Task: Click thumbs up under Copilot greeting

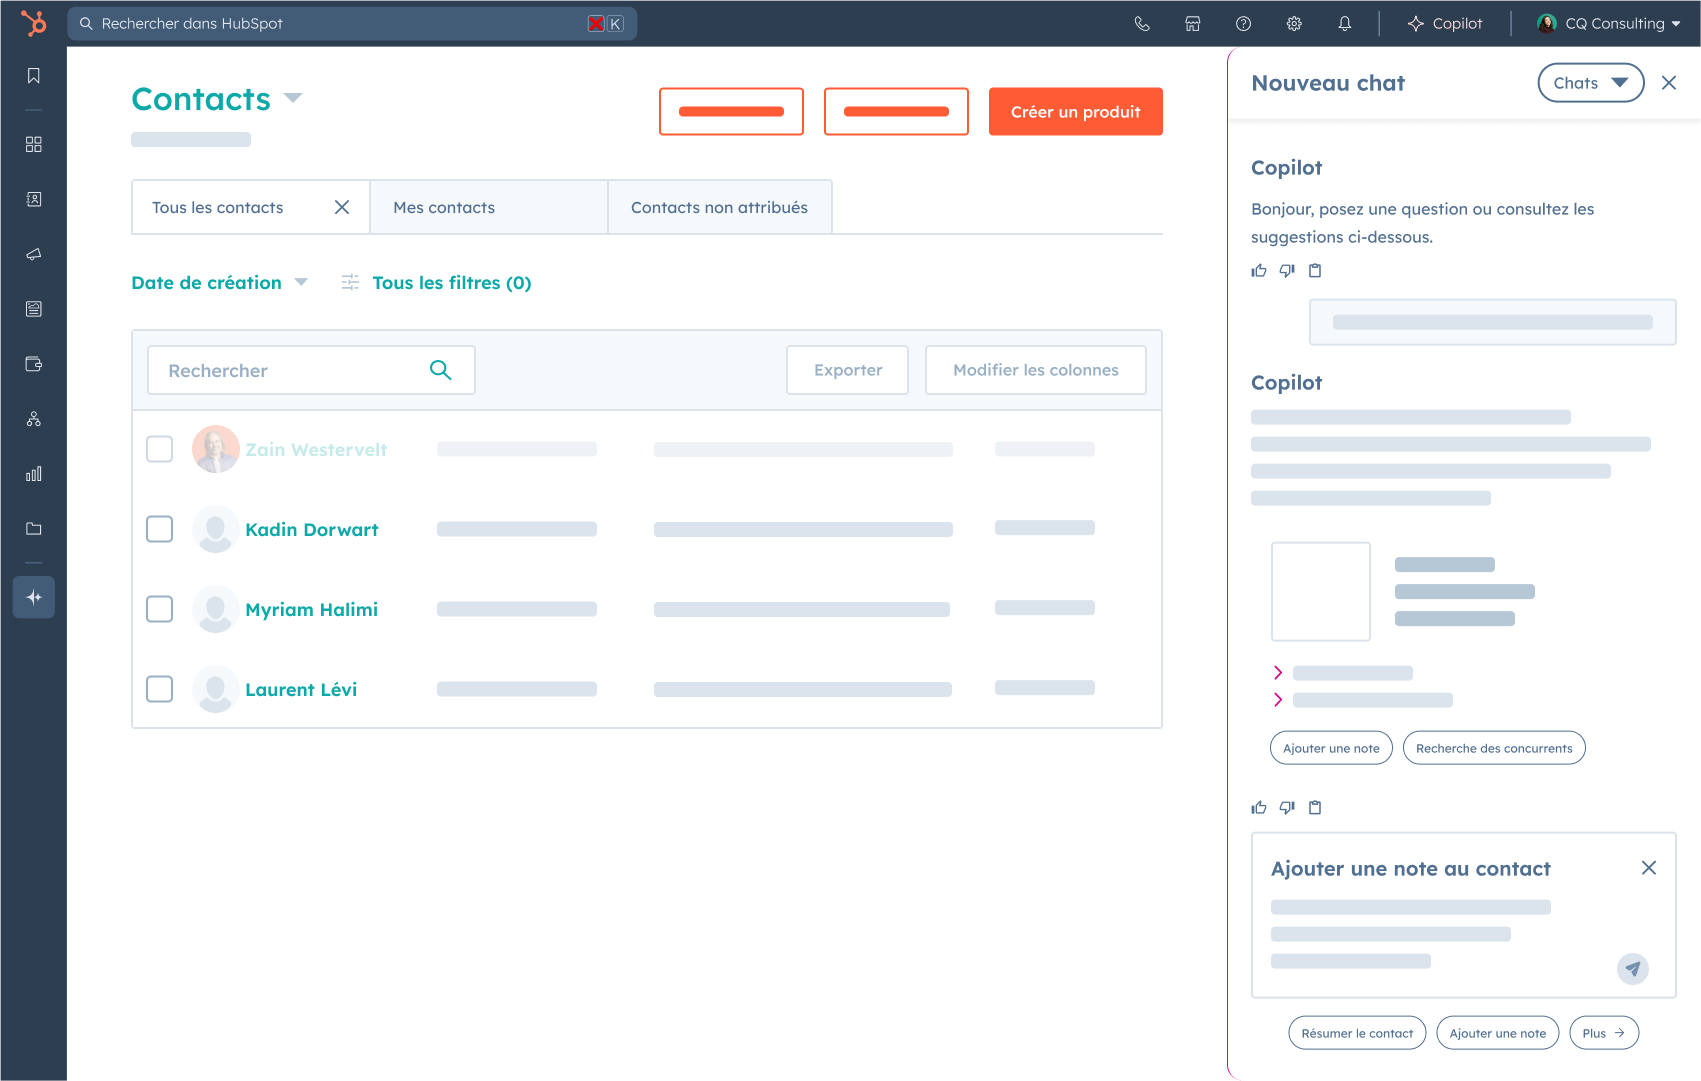Action: (1259, 271)
